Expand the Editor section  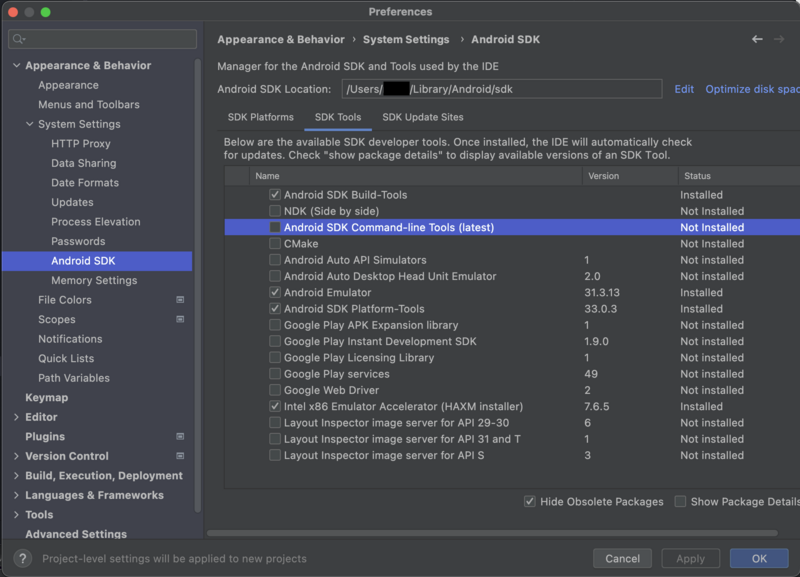(x=16, y=417)
